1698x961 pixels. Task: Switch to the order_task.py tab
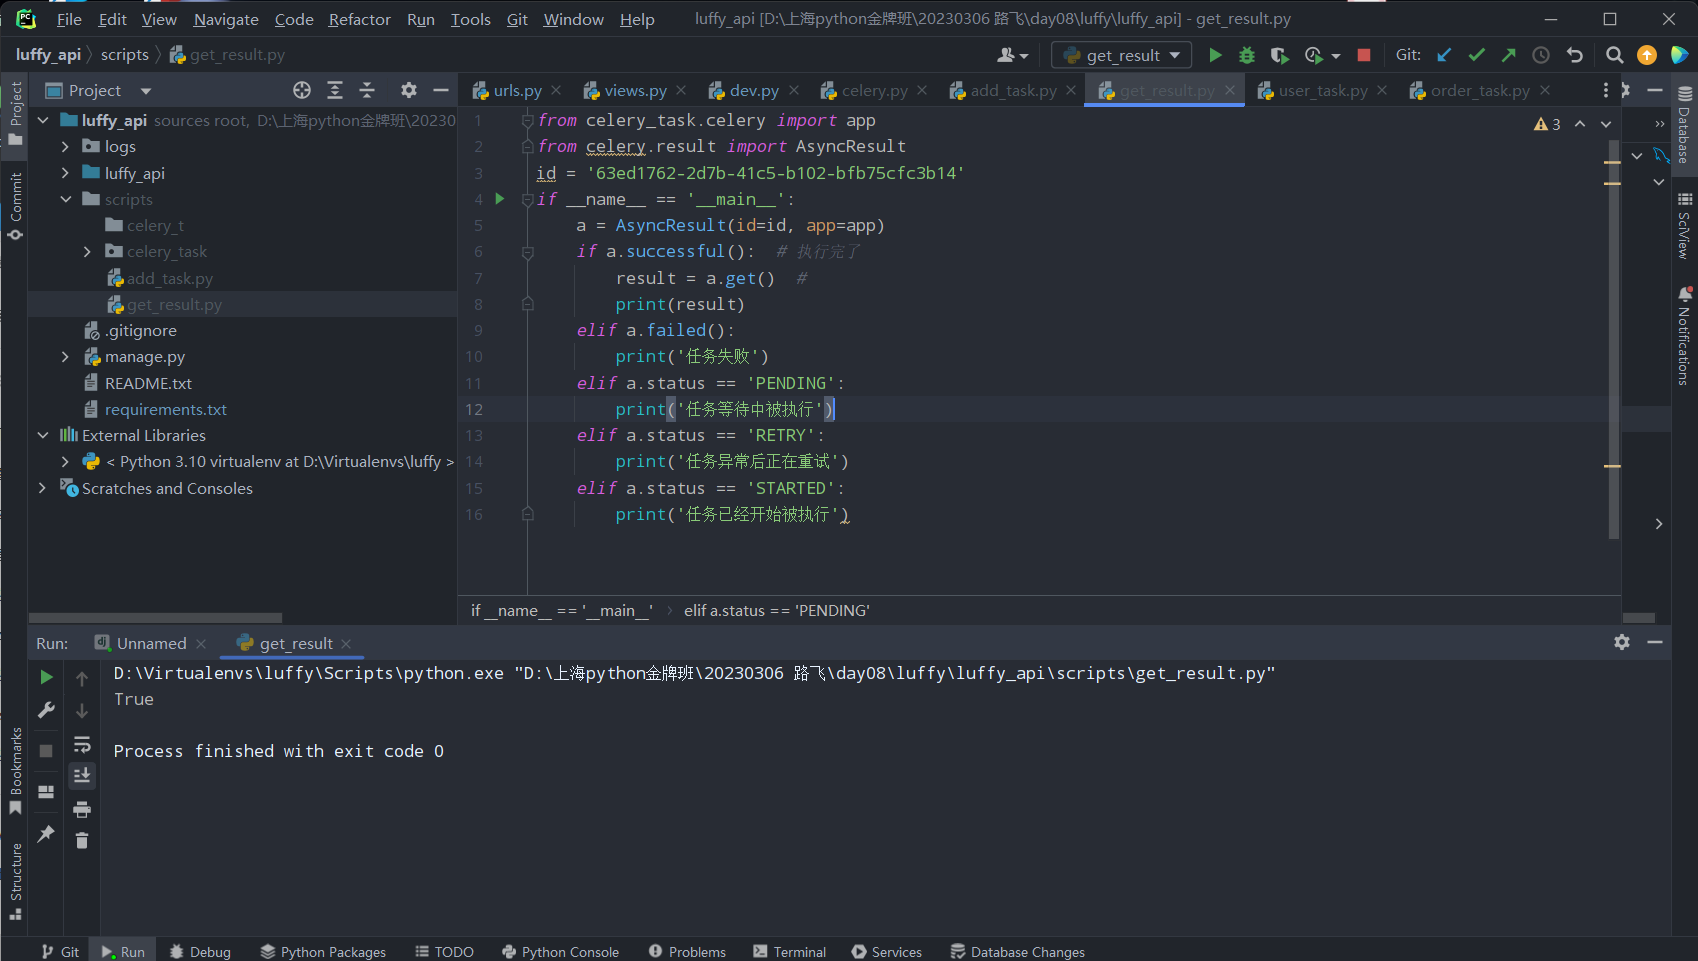pos(1480,90)
